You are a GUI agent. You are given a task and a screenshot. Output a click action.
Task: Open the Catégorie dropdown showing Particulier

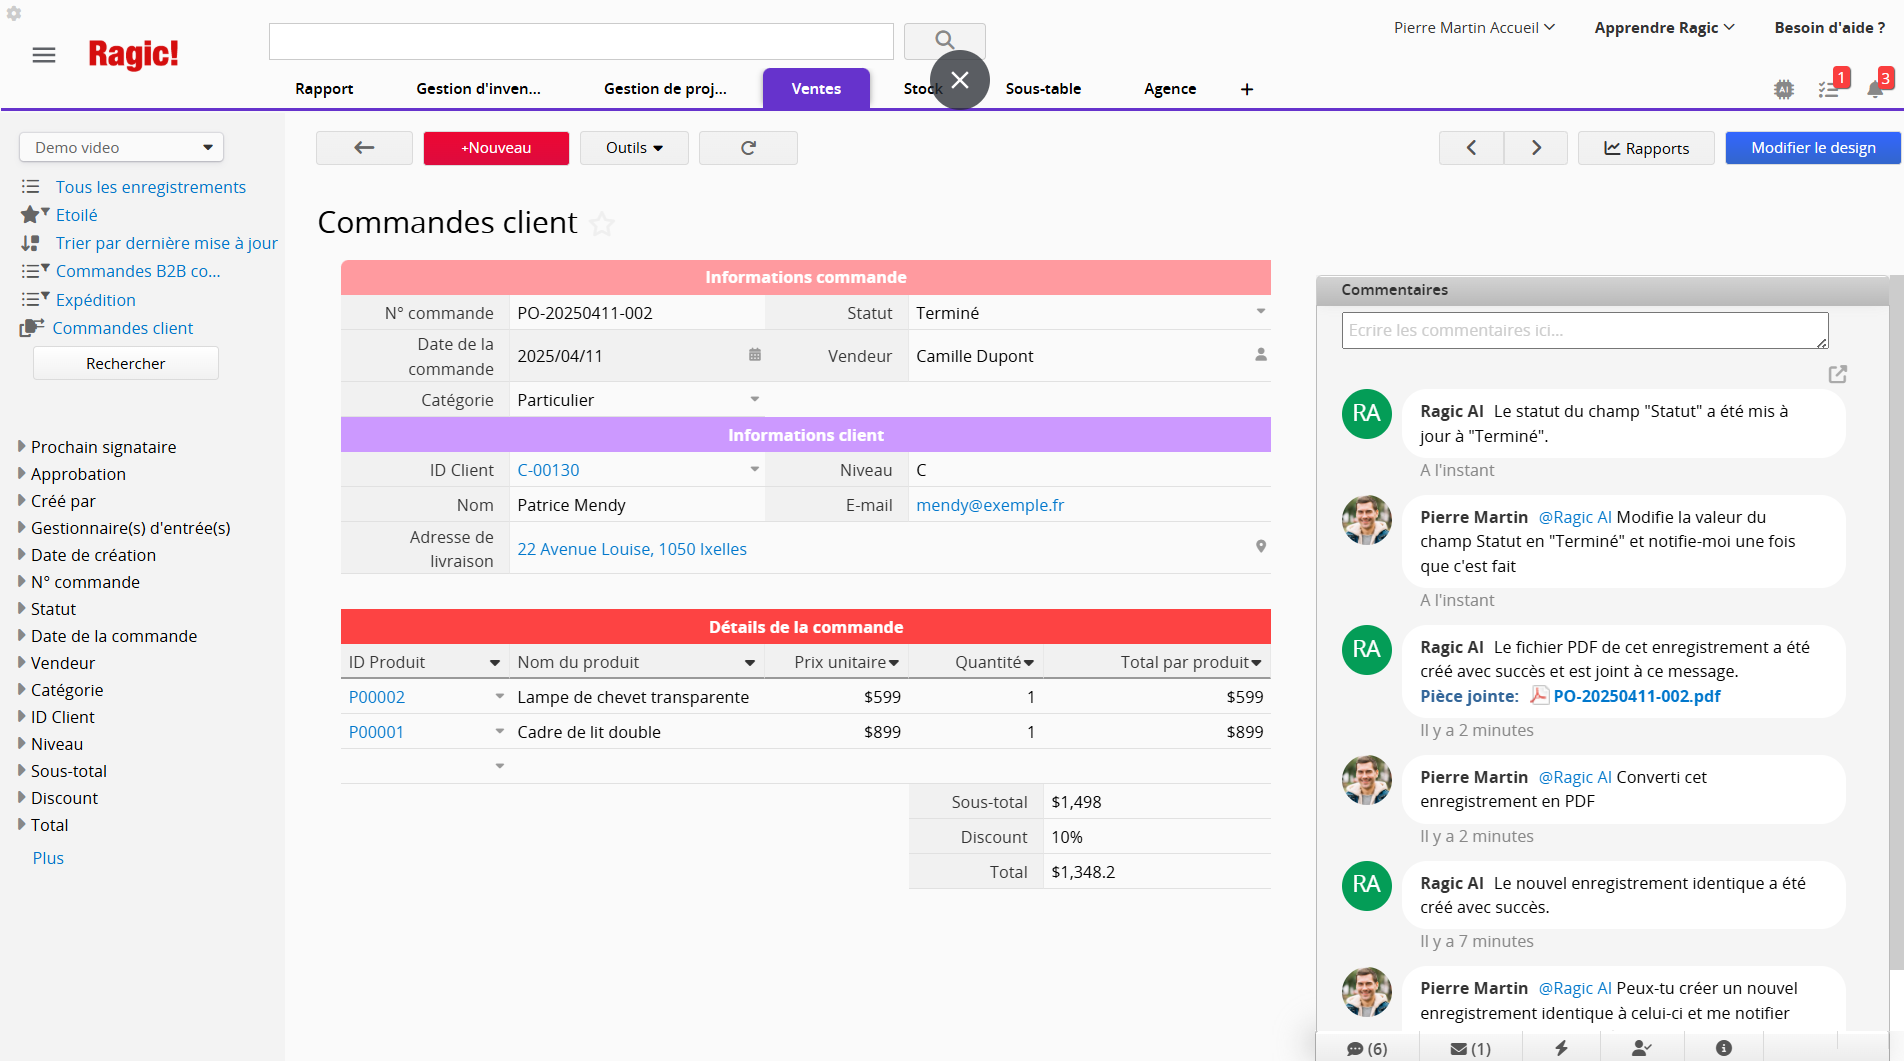pos(754,400)
